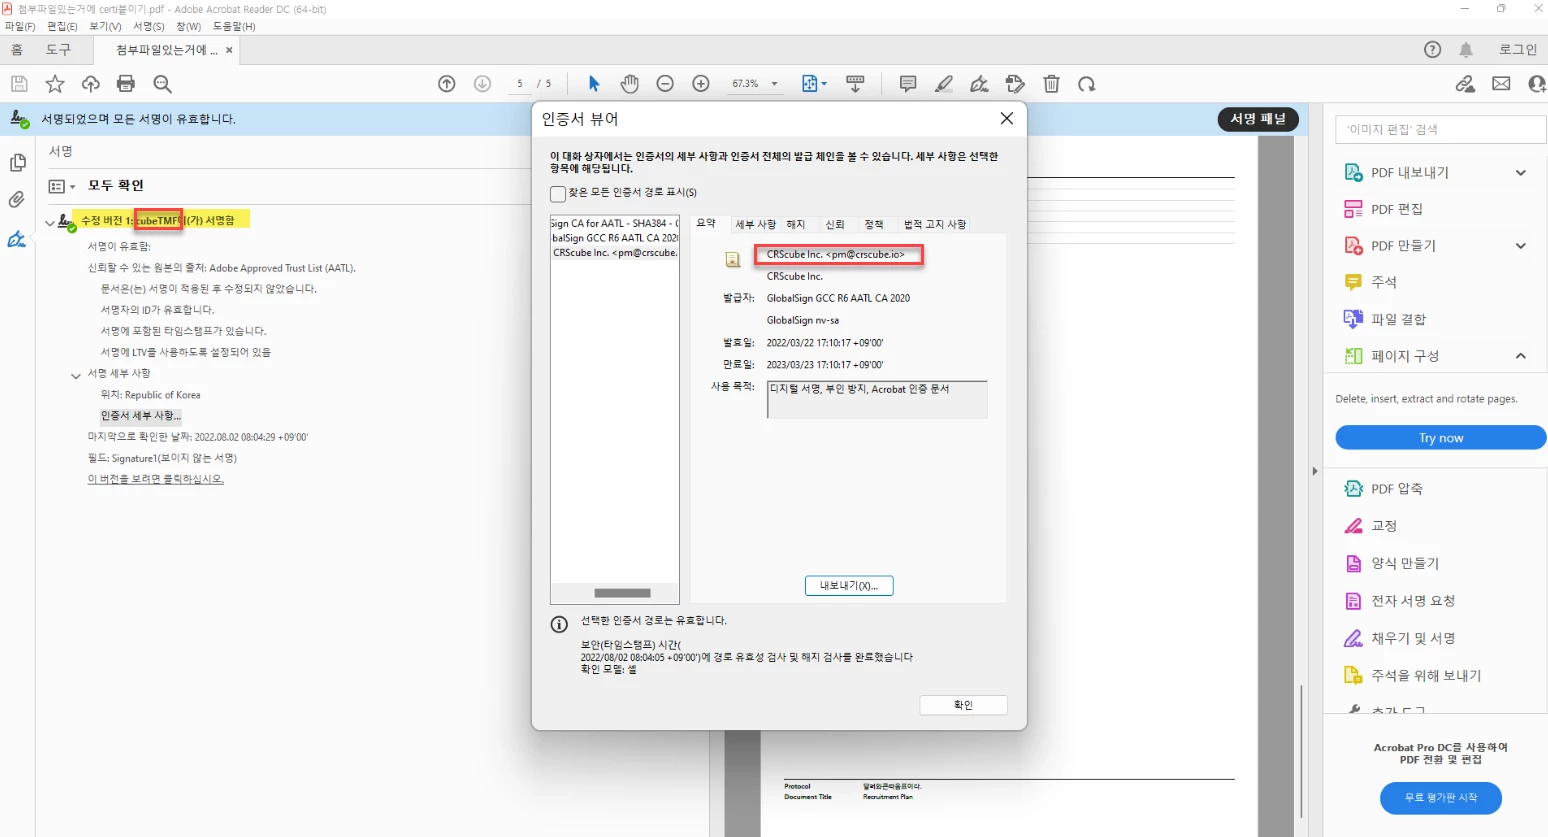This screenshot has width=1548, height=837.
Task: Click the Try now button
Action: 1440,438
